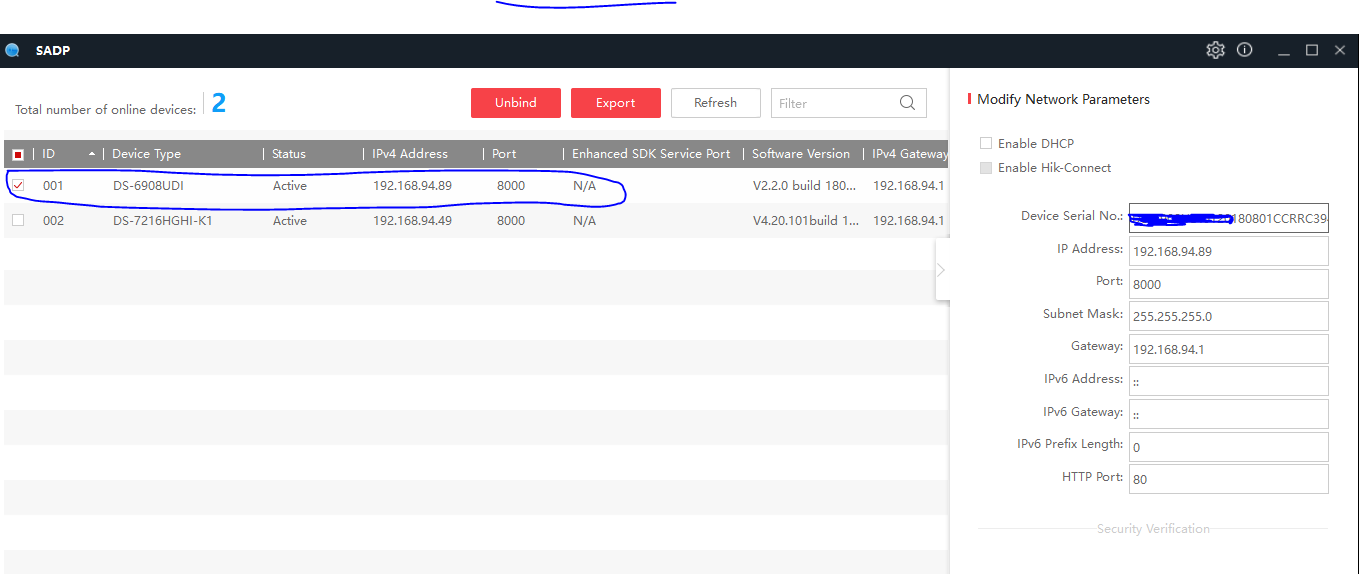Minimize the SADP window

[1284, 50]
